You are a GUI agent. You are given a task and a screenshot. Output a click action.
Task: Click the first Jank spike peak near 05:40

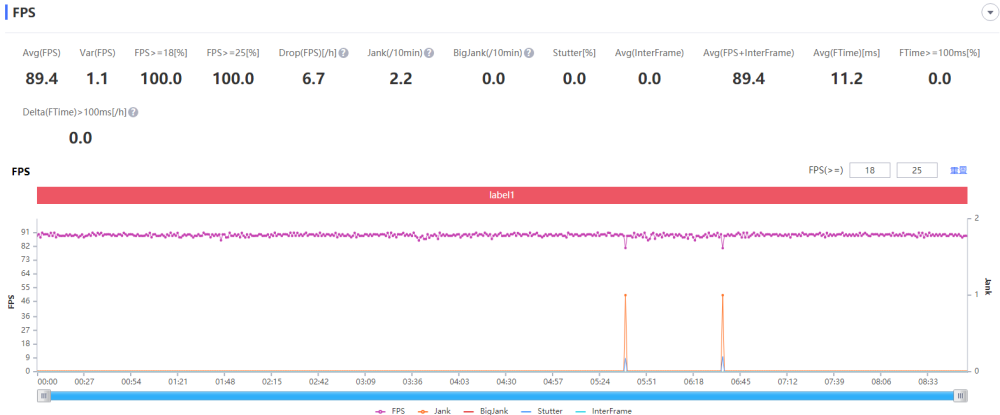(x=625, y=295)
